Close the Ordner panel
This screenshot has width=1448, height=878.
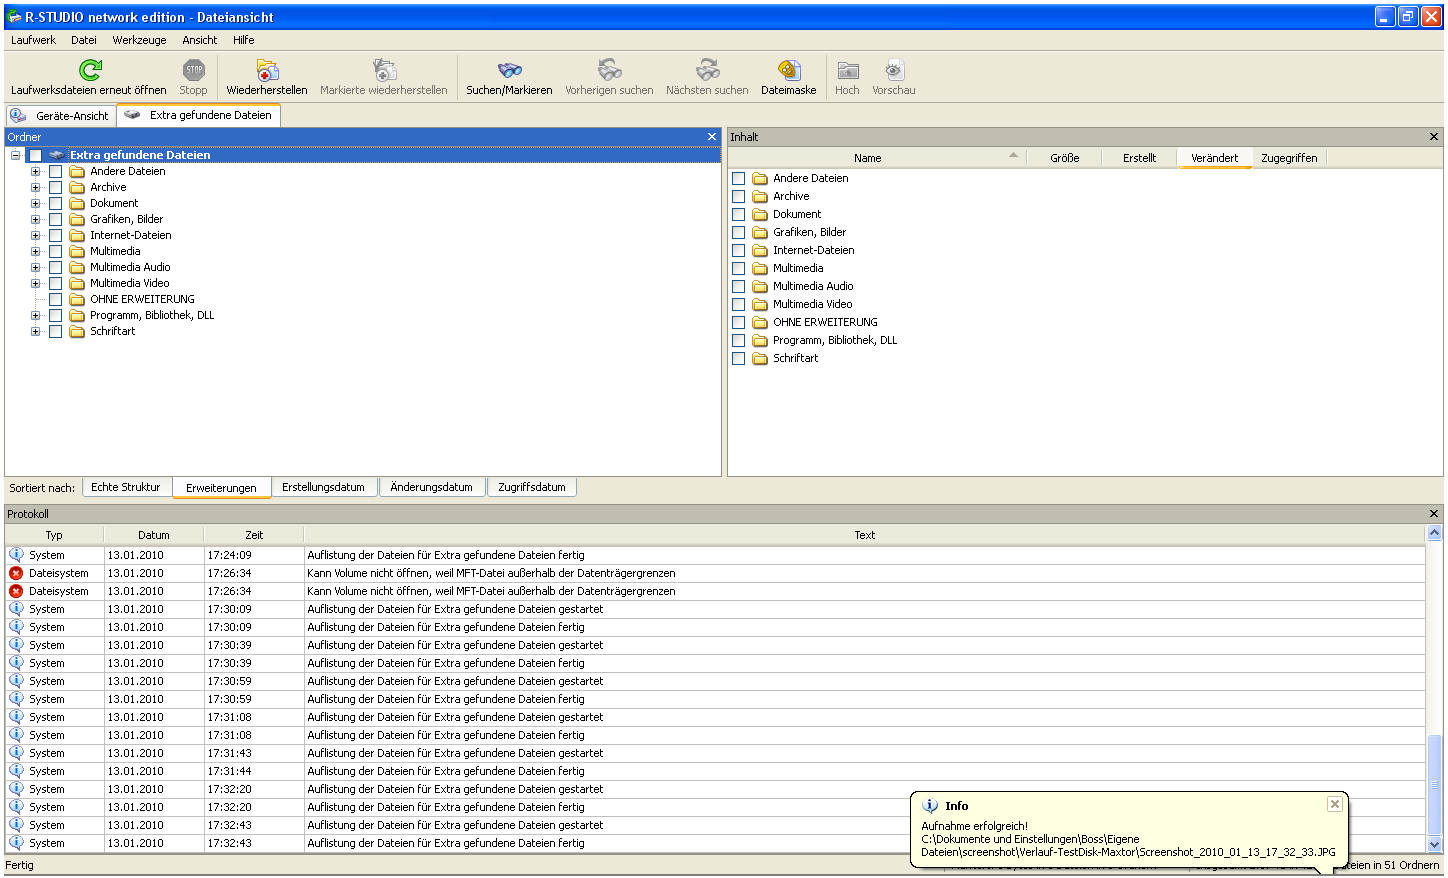(712, 137)
